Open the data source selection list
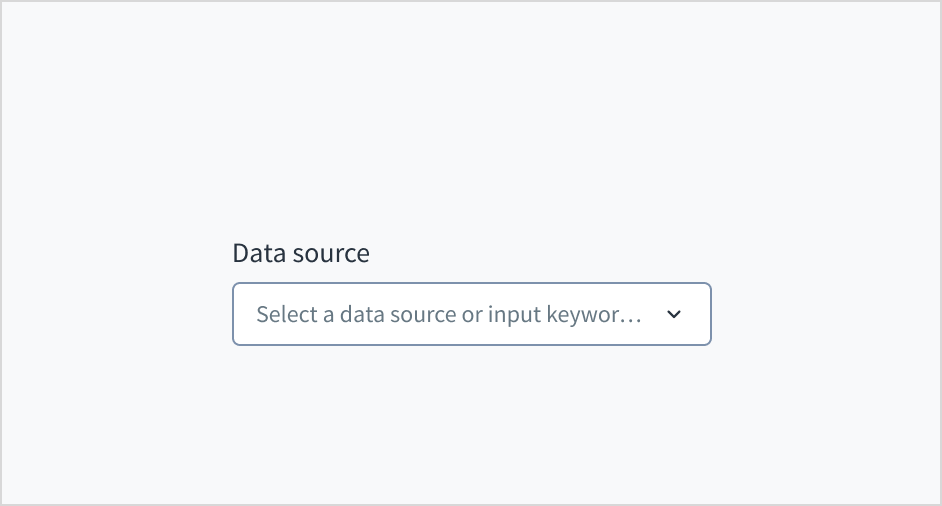The width and height of the screenshot is (942, 506). [674, 314]
